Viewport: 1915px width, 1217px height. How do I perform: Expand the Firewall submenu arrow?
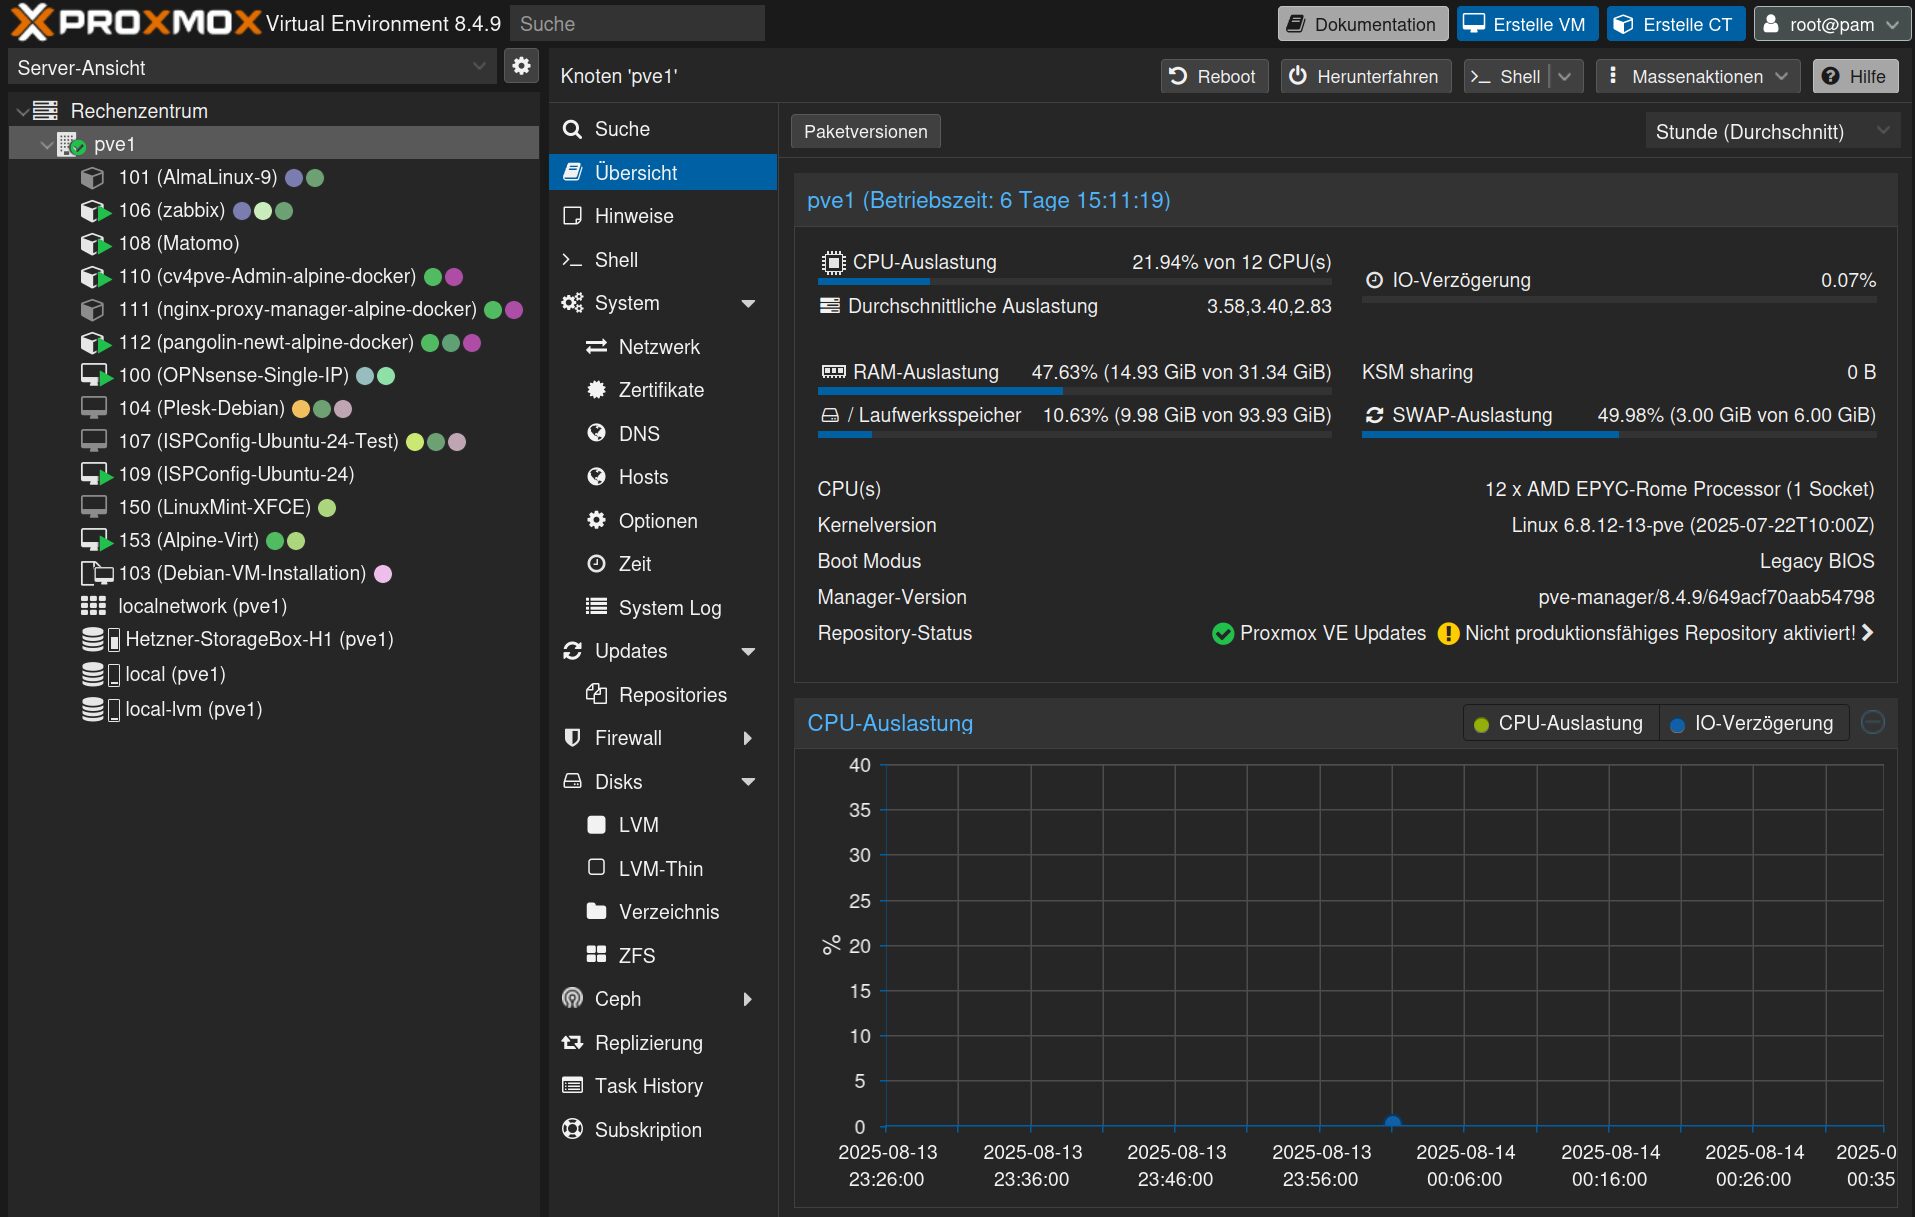click(748, 738)
